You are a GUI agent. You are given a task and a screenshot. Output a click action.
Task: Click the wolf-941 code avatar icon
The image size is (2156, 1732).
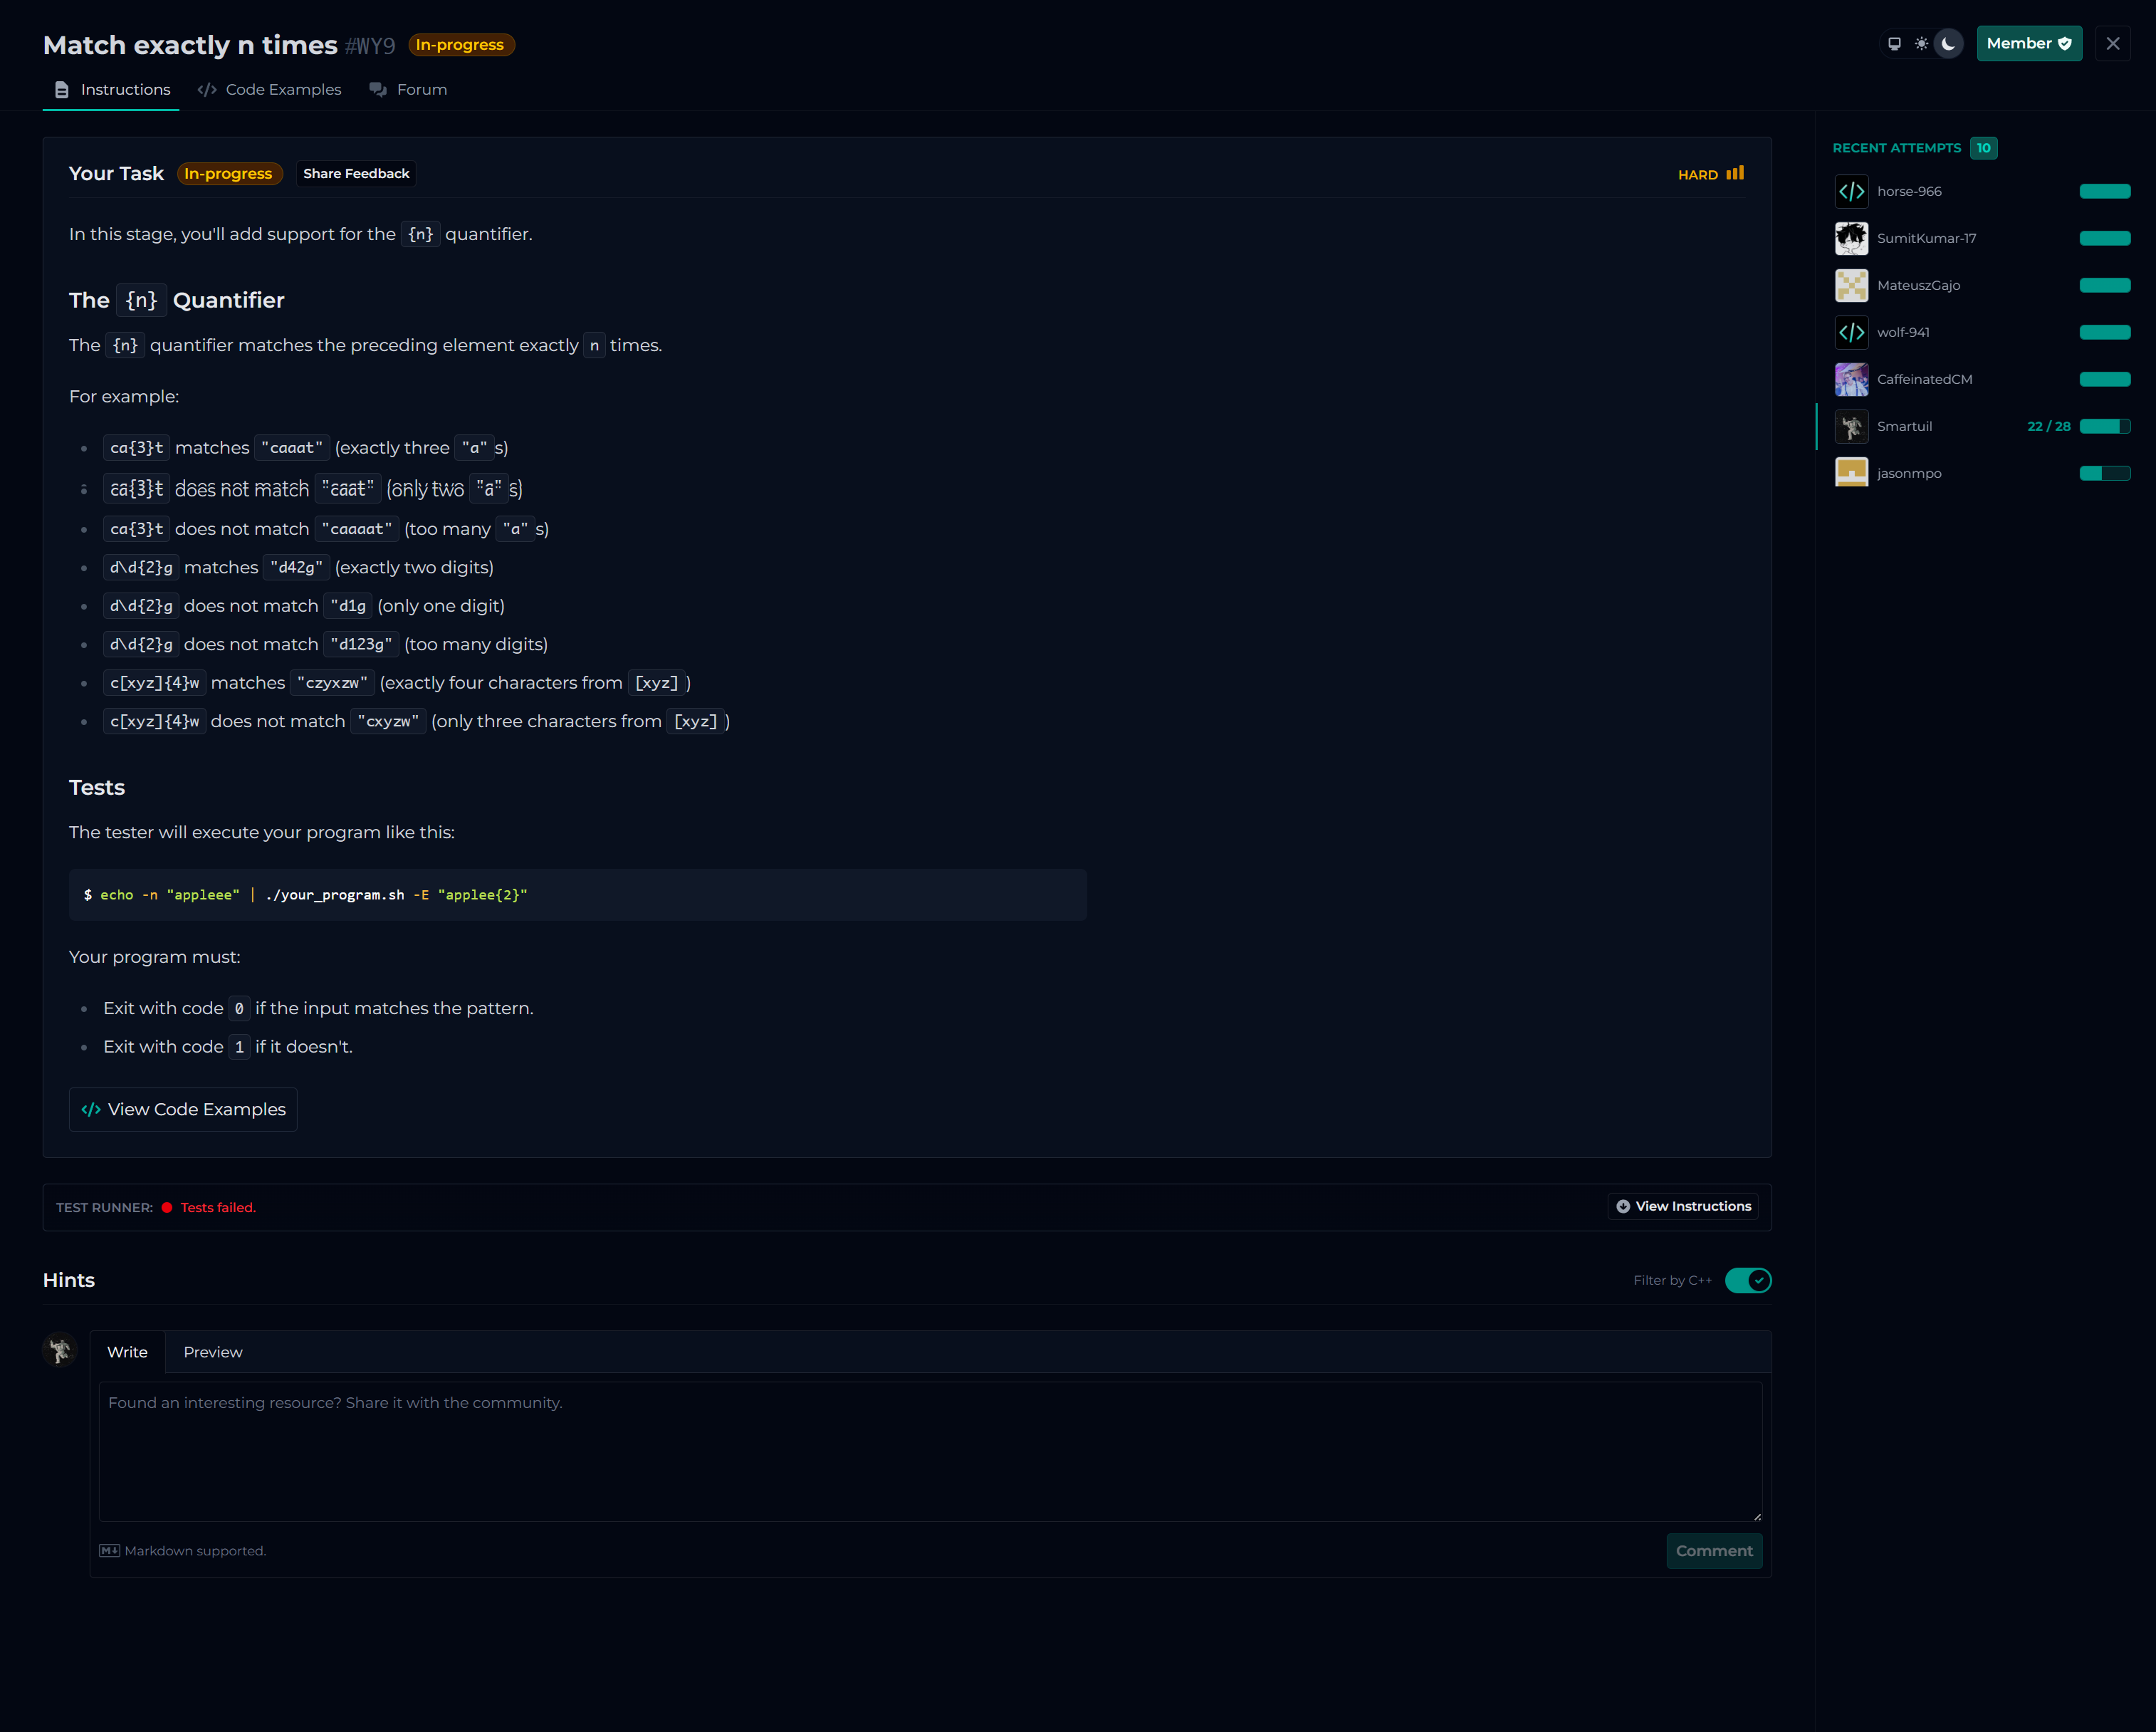pyautogui.click(x=1851, y=332)
